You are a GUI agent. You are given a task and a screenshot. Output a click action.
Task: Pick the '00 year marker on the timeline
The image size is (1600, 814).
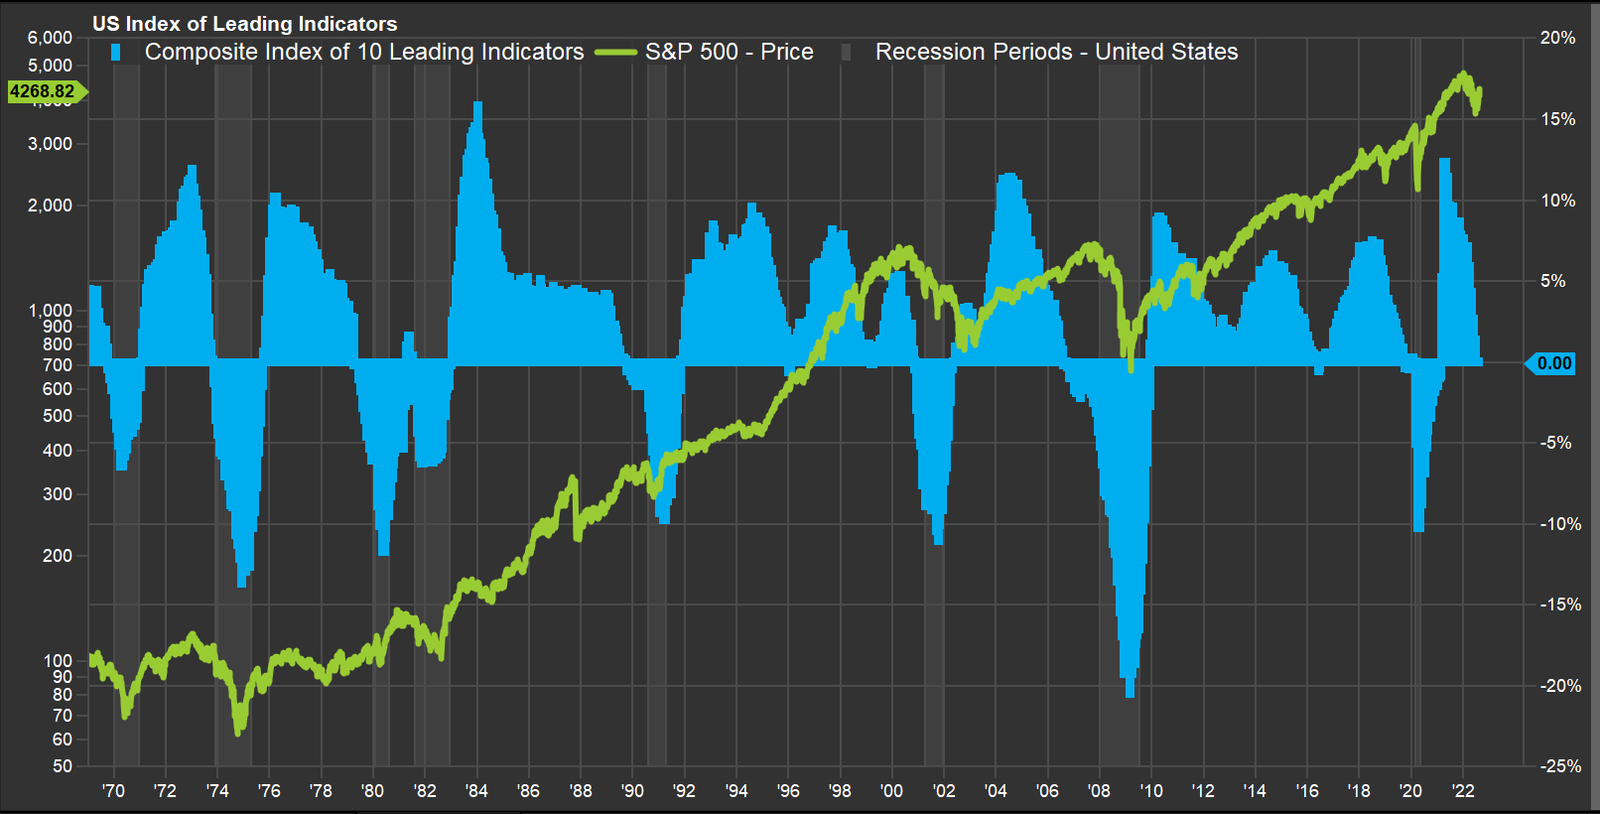pos(891,791)
